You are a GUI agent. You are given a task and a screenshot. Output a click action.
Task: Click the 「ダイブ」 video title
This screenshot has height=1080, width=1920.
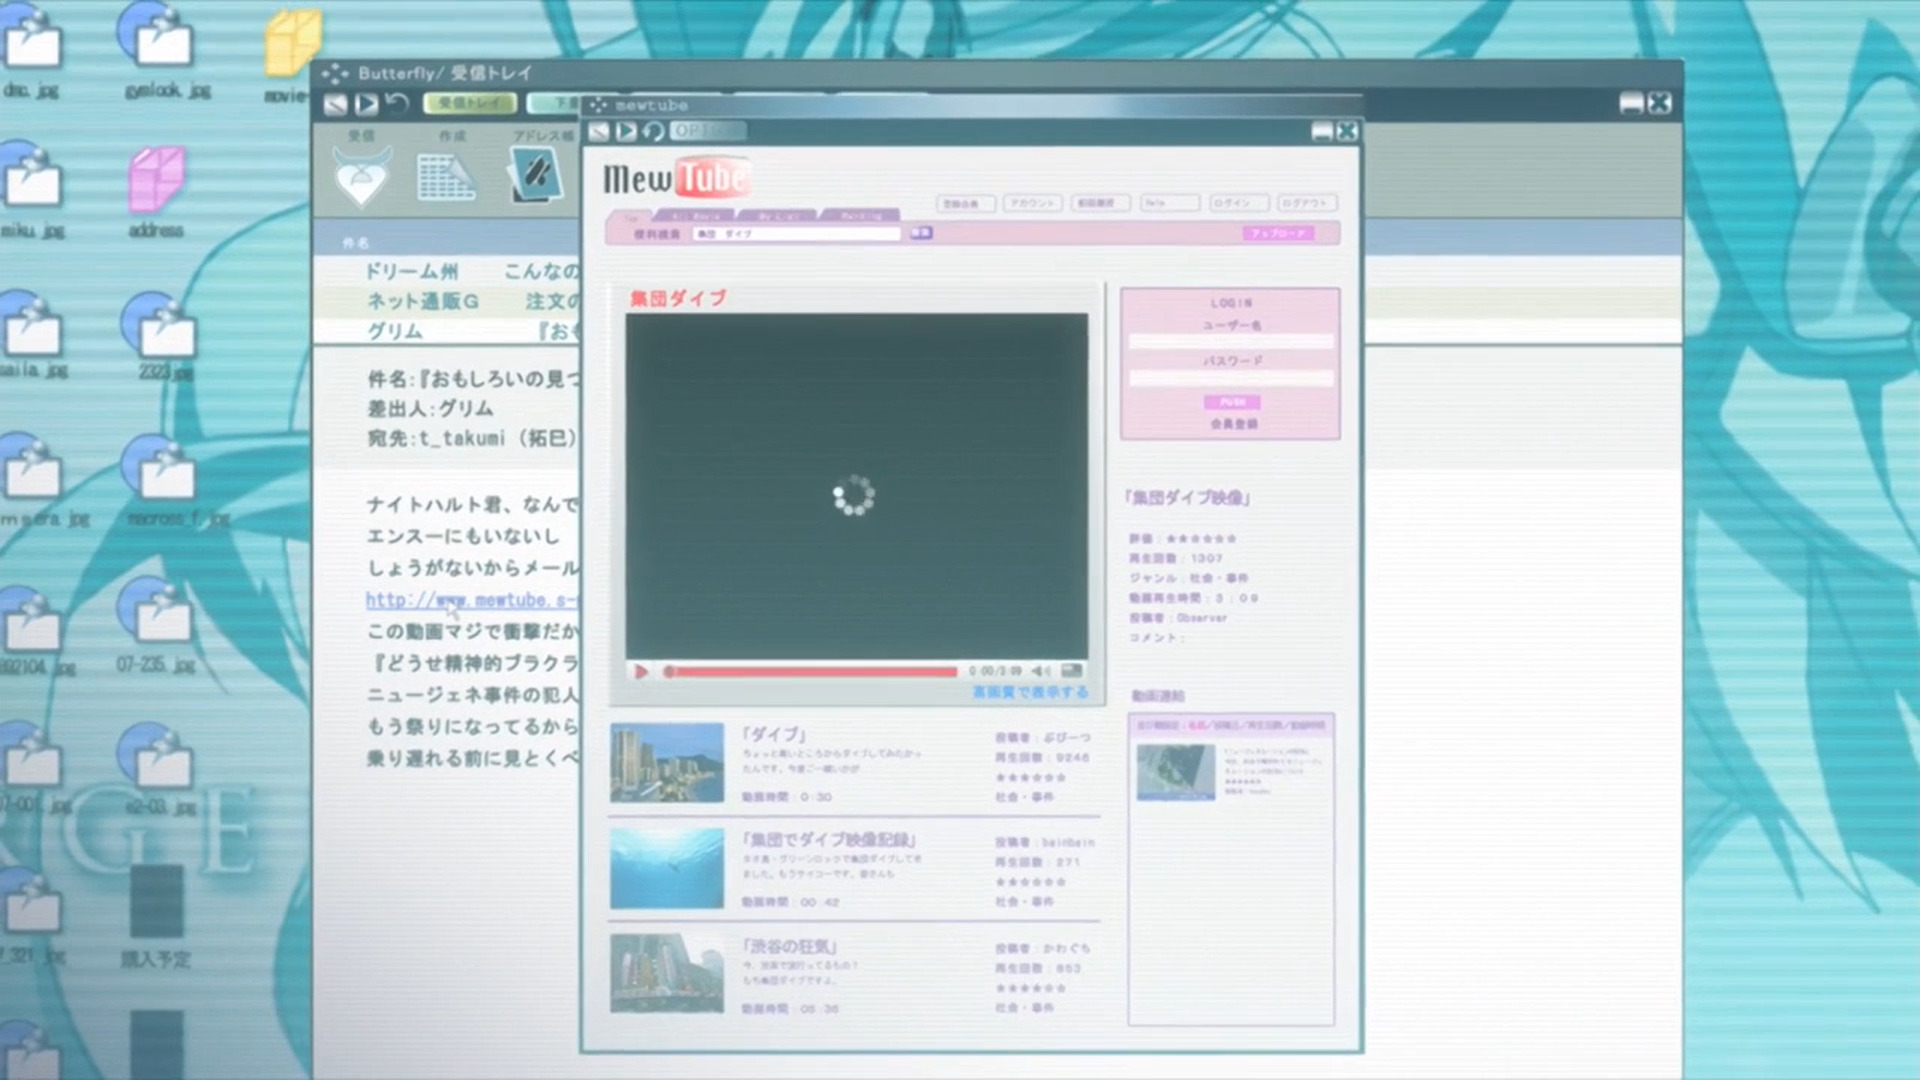pos(775,734)
